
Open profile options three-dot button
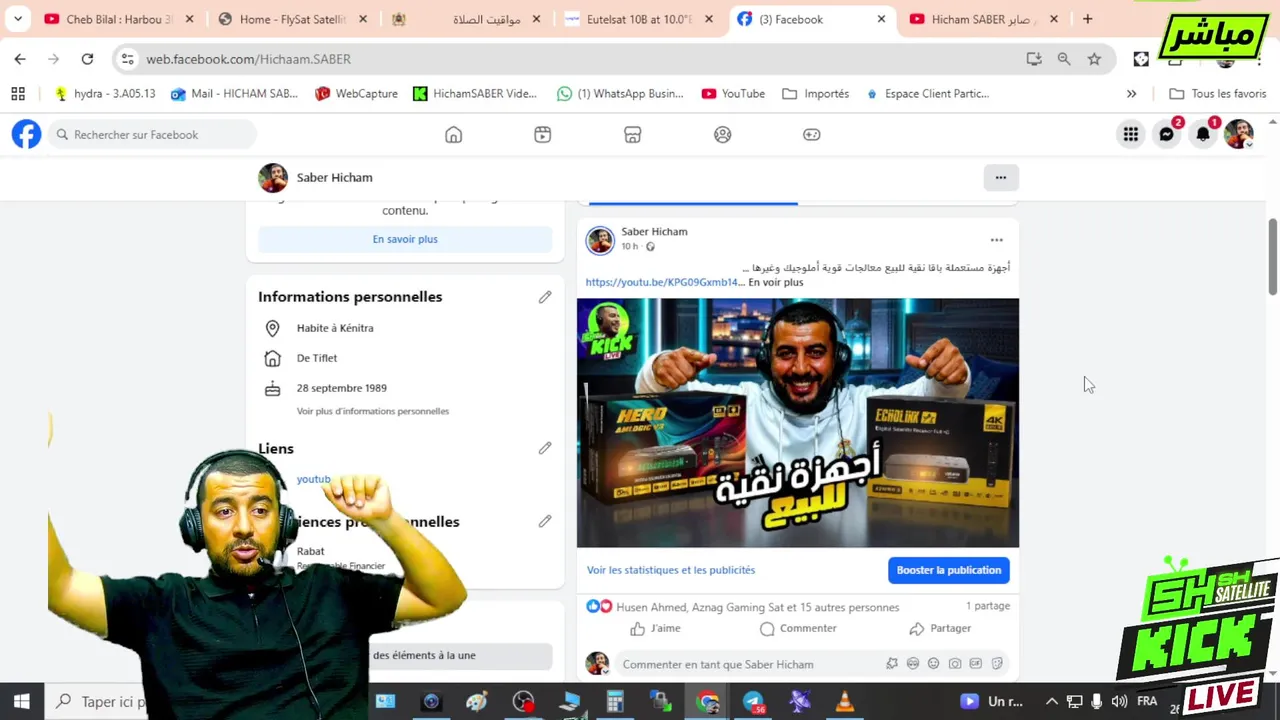click(x=1001, y=178)
